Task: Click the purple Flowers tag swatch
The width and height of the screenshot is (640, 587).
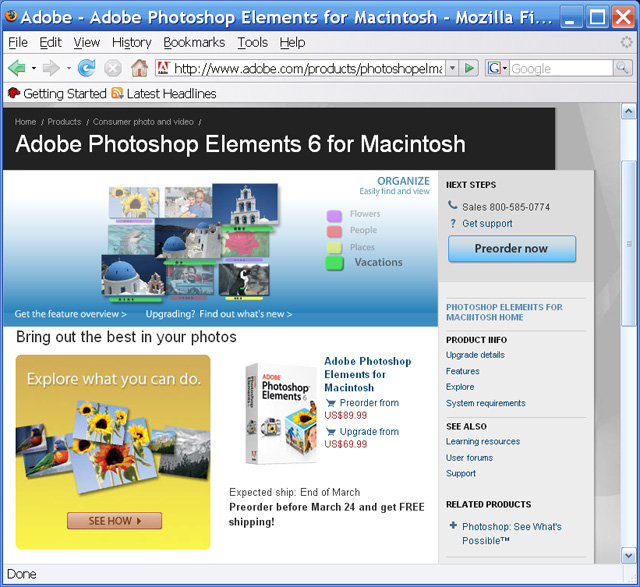Action: [x=334, y=215]
